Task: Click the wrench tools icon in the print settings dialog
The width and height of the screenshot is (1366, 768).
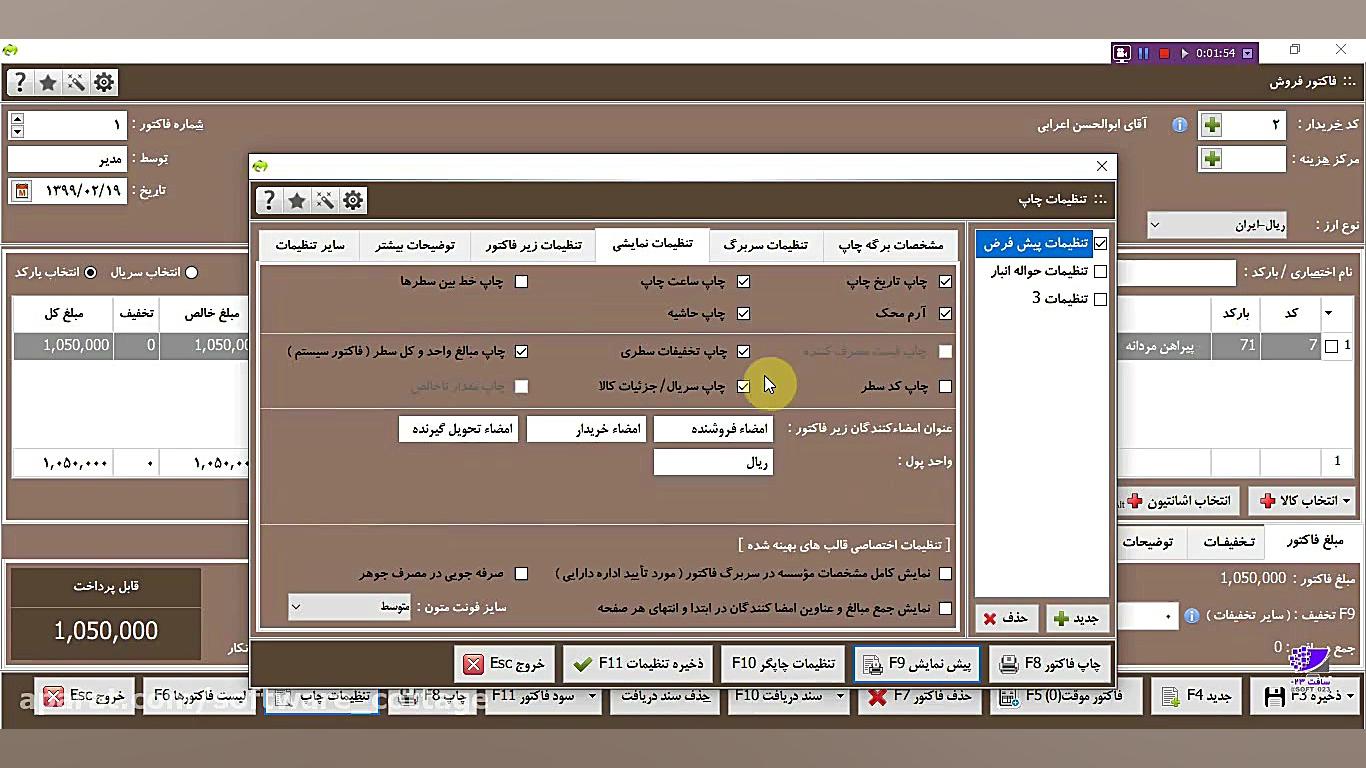Action: point(325,200)
